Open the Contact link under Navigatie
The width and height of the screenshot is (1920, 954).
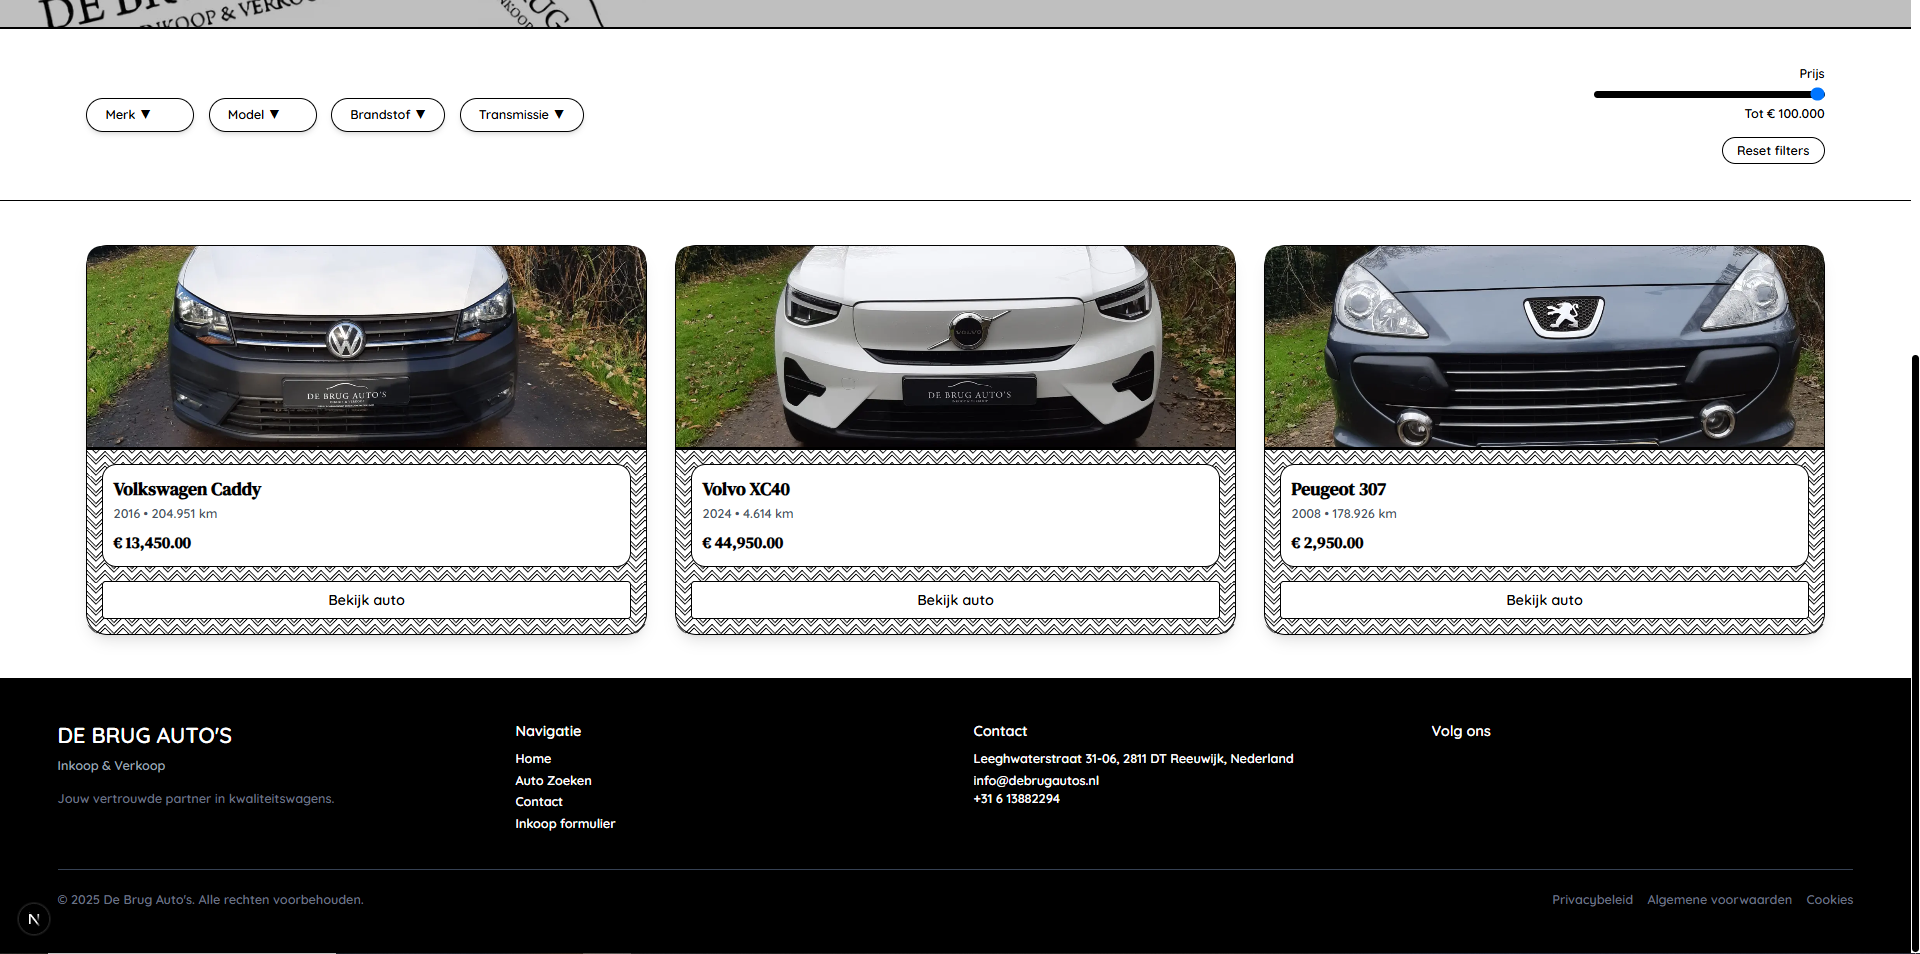coord(539,802)
